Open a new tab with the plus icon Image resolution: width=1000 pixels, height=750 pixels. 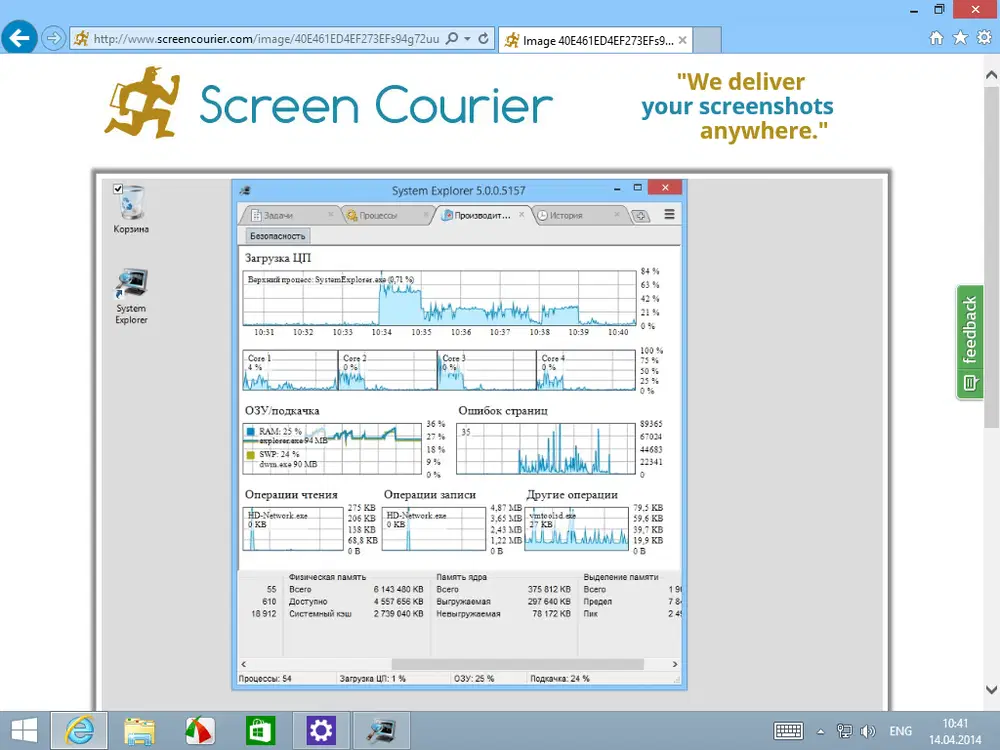[642, 215]
